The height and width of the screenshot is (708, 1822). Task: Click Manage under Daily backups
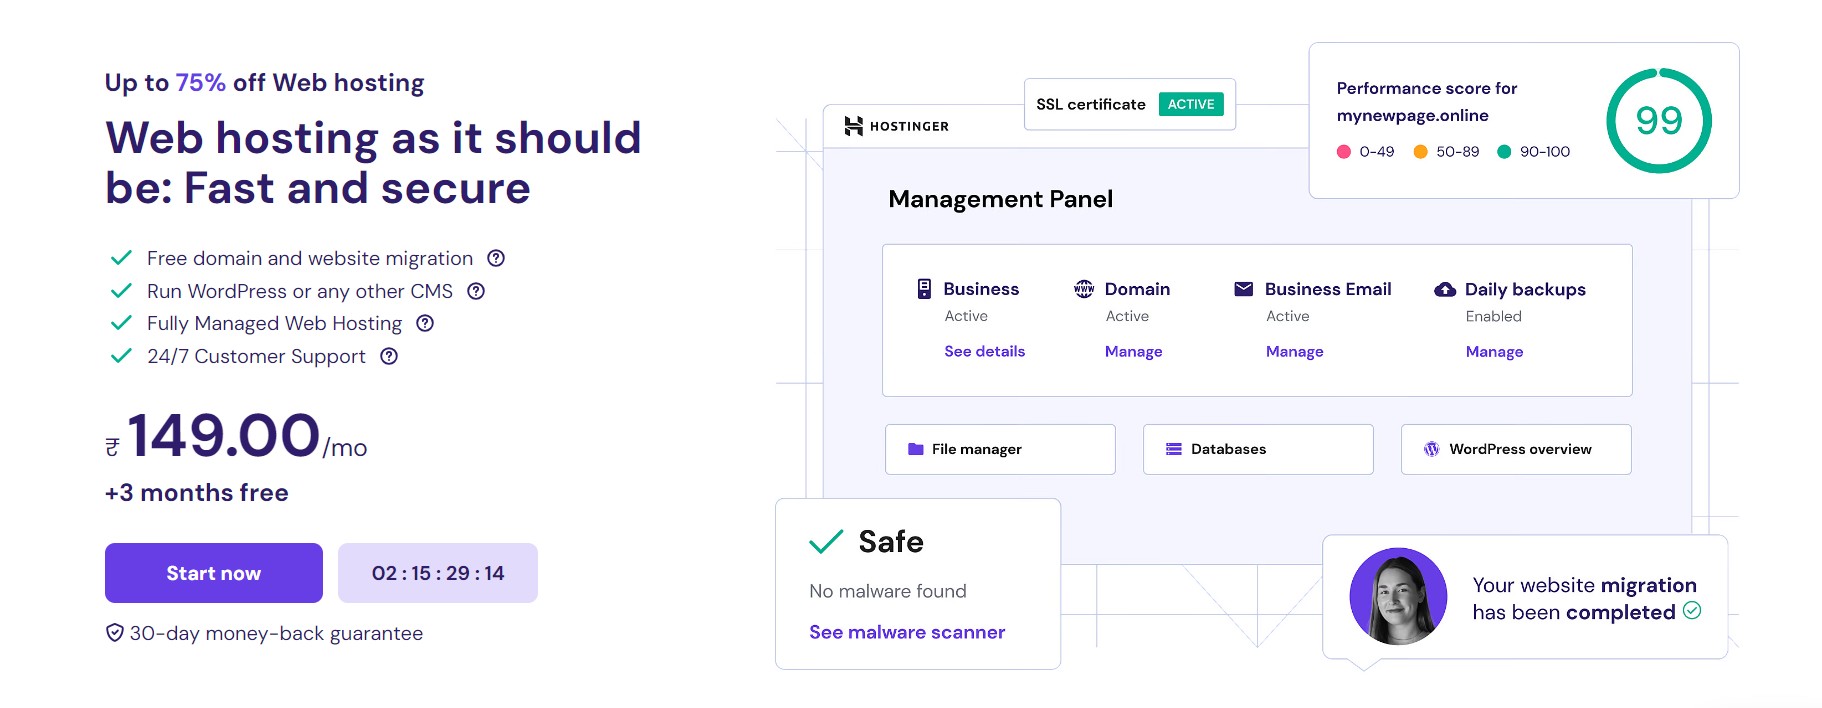1495,351
